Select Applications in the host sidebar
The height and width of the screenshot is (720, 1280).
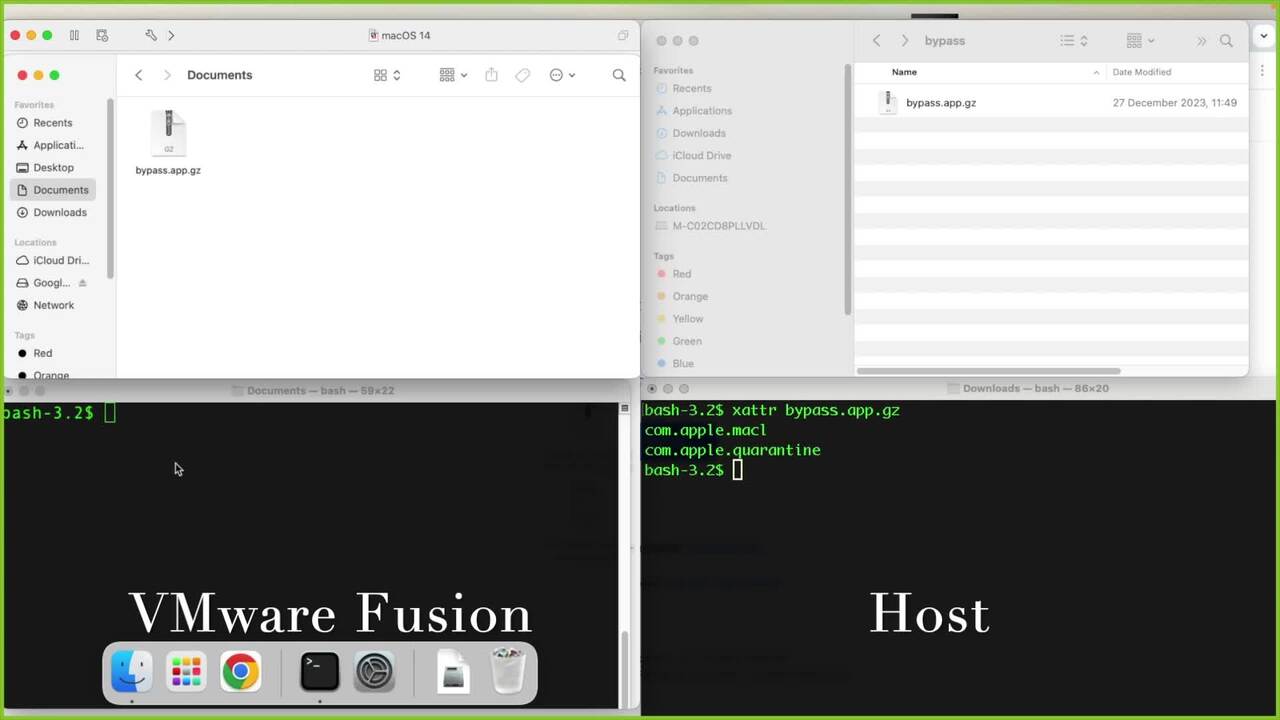[x=701, y=110]
